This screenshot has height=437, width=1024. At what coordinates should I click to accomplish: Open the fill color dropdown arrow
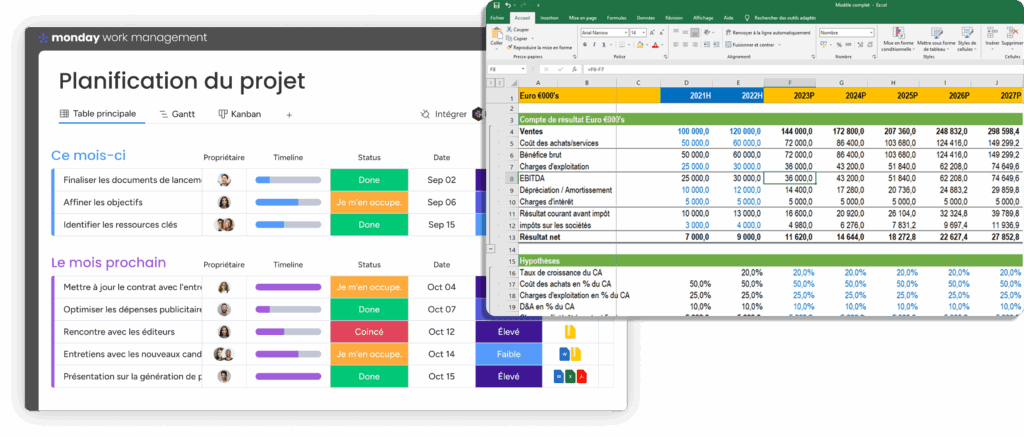pyautogui.click(x=647, y=45)
